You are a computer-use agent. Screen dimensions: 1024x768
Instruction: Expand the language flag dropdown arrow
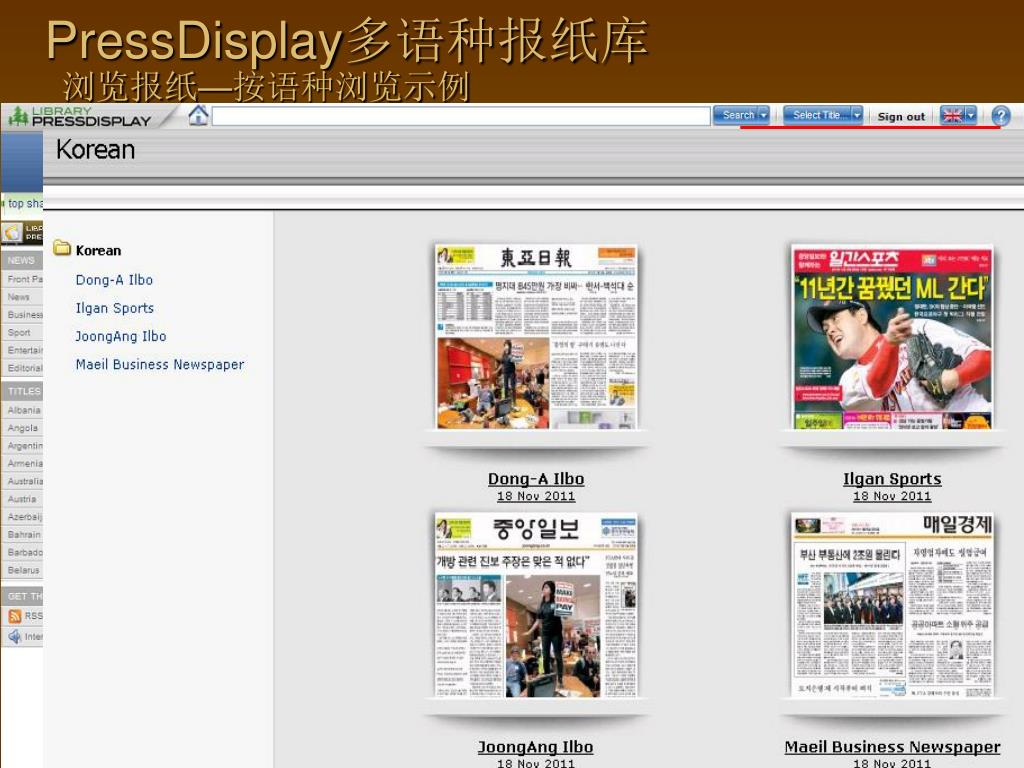pos(970,115)
